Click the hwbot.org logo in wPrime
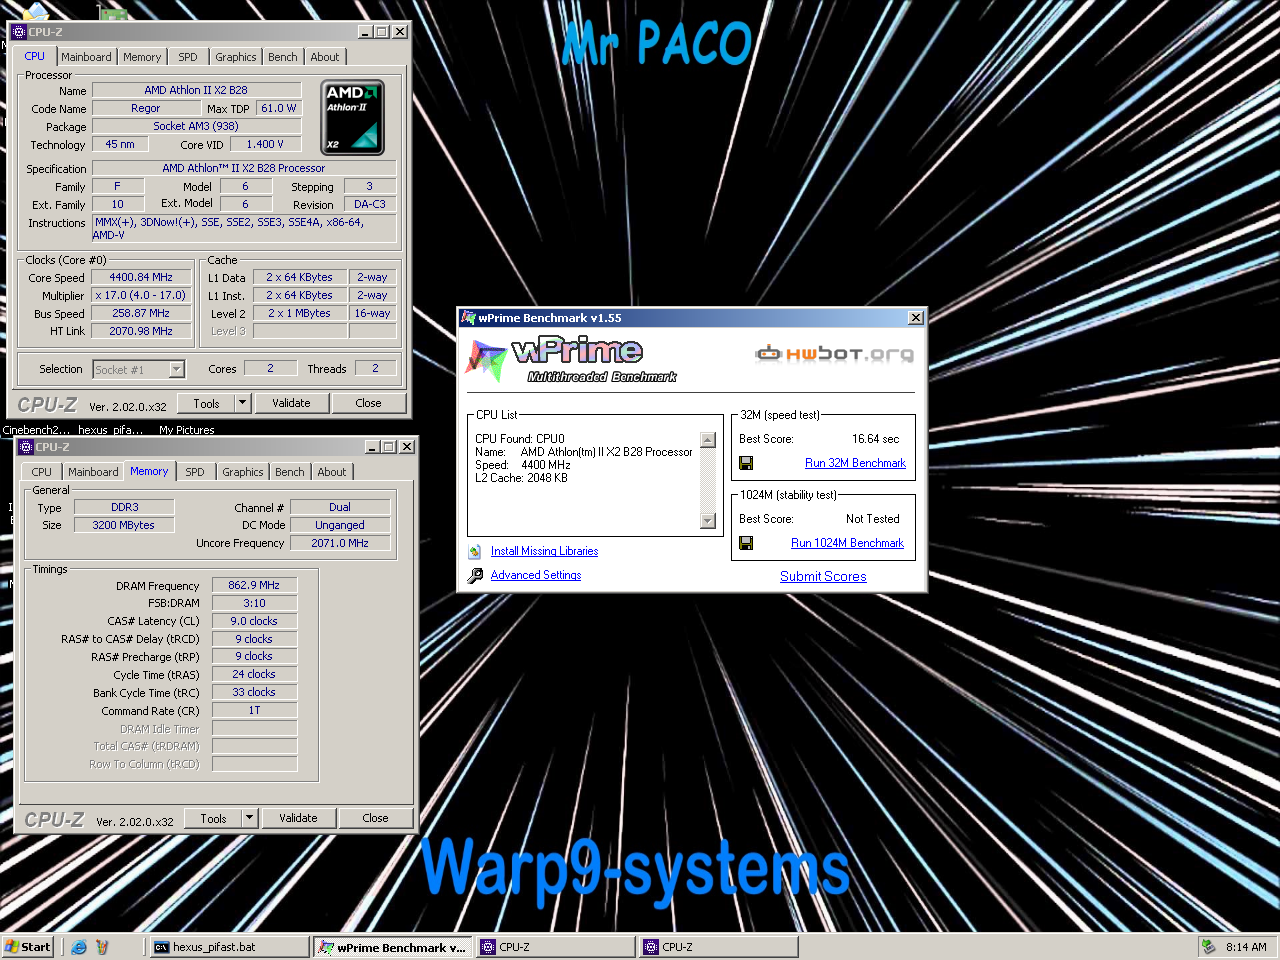The height and width of the screenshot is (960, 1280). click(834, 353)
